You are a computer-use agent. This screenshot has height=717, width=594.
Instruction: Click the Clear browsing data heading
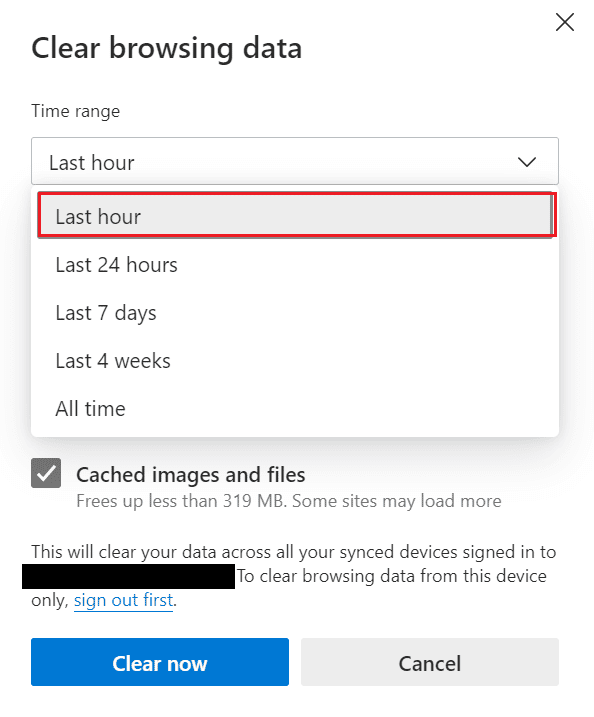tap(166, 48)
